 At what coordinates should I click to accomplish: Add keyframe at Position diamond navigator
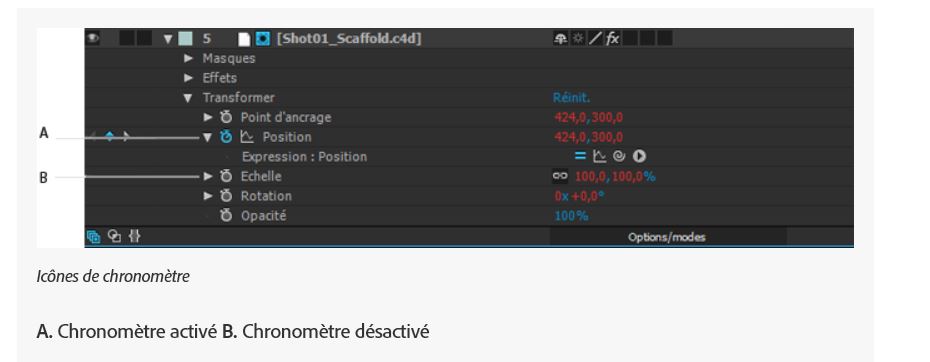pyautogui.click(x=110, y=137)
